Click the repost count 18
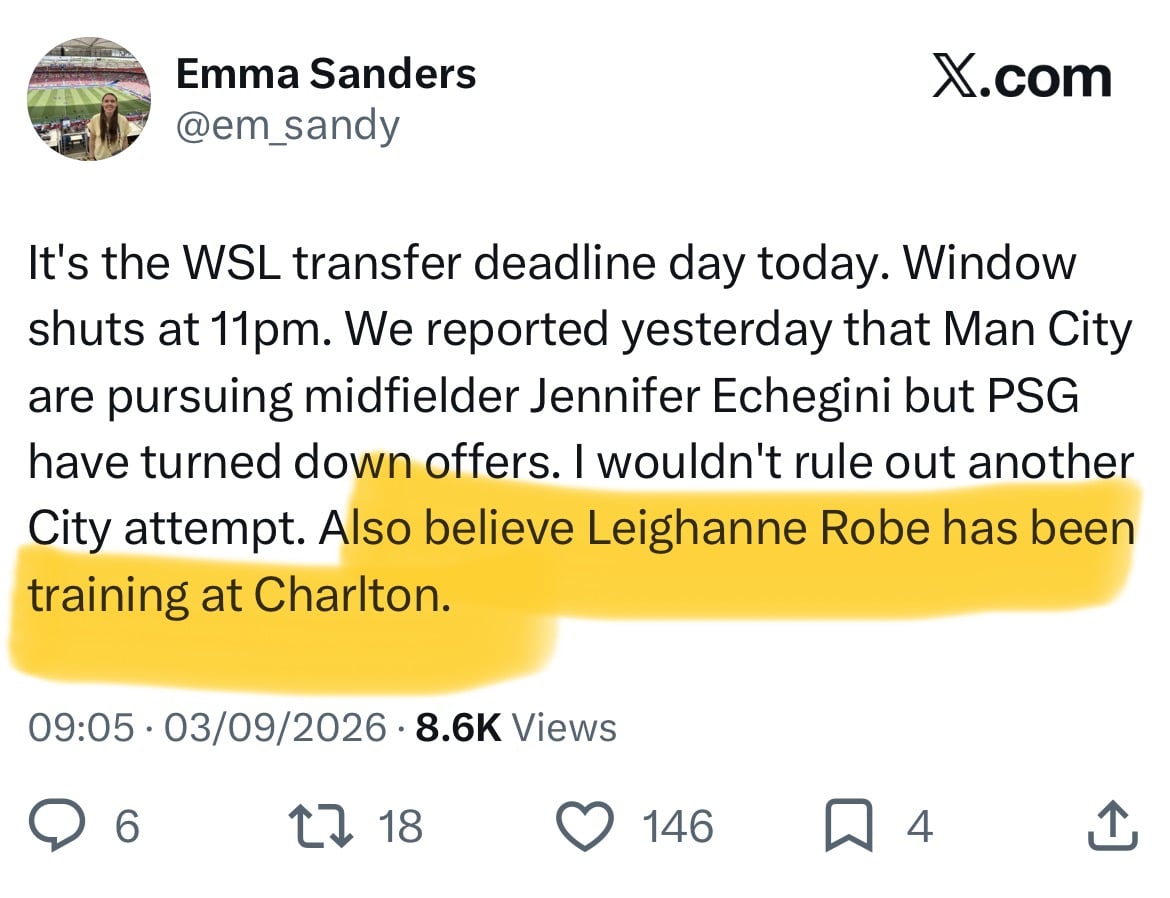 pos(401,826)
